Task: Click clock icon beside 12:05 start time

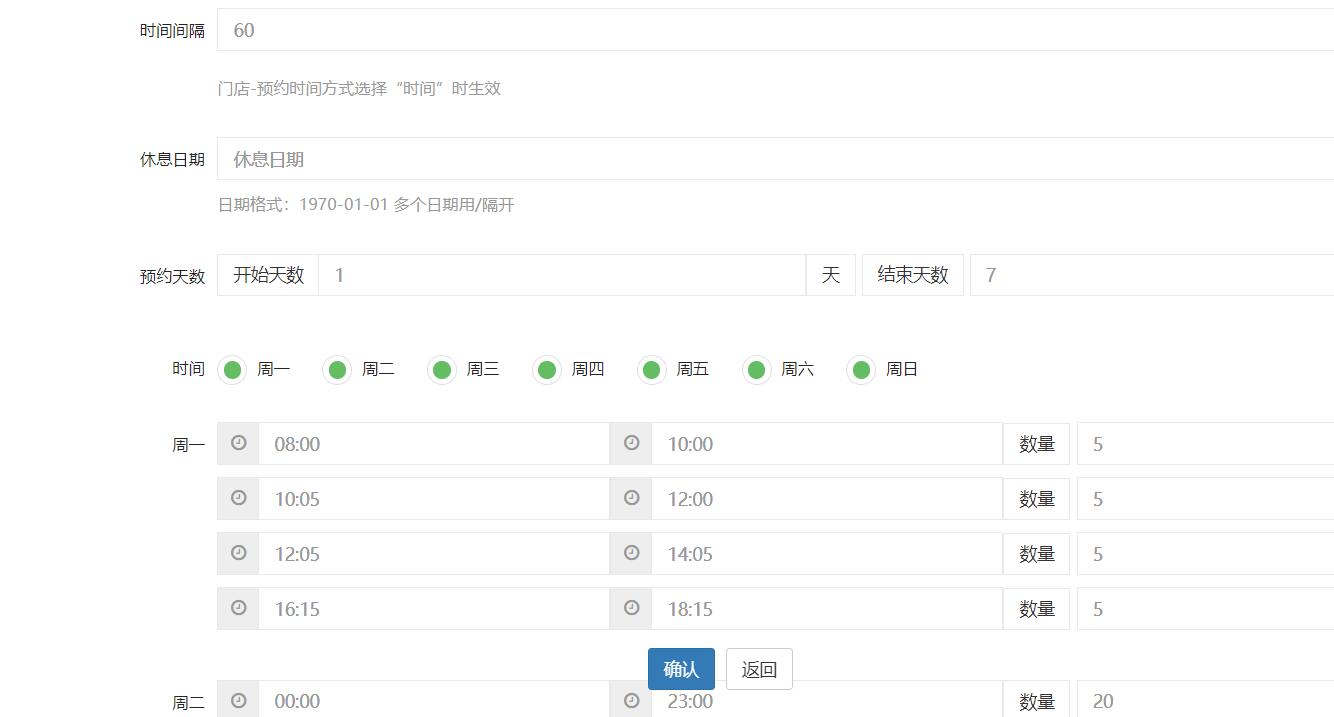Action: [x=238, y=553]
